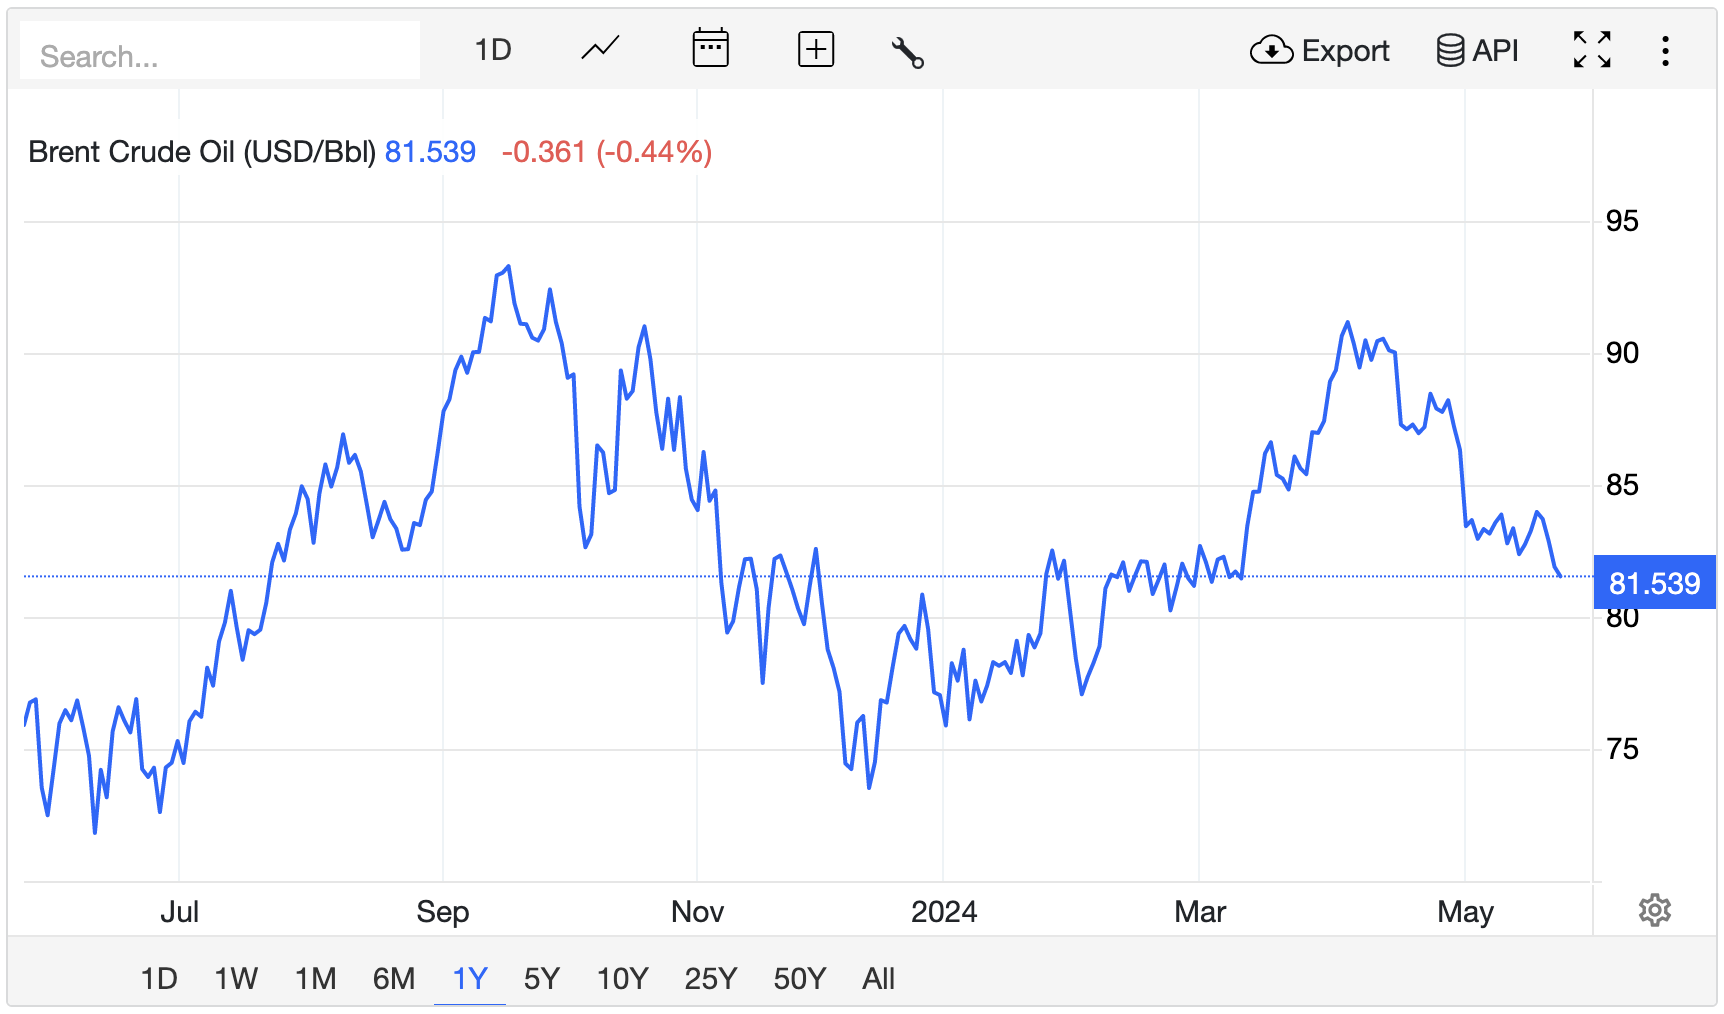Open the calendar date range icon
1724x1014 pixels.
710,49
